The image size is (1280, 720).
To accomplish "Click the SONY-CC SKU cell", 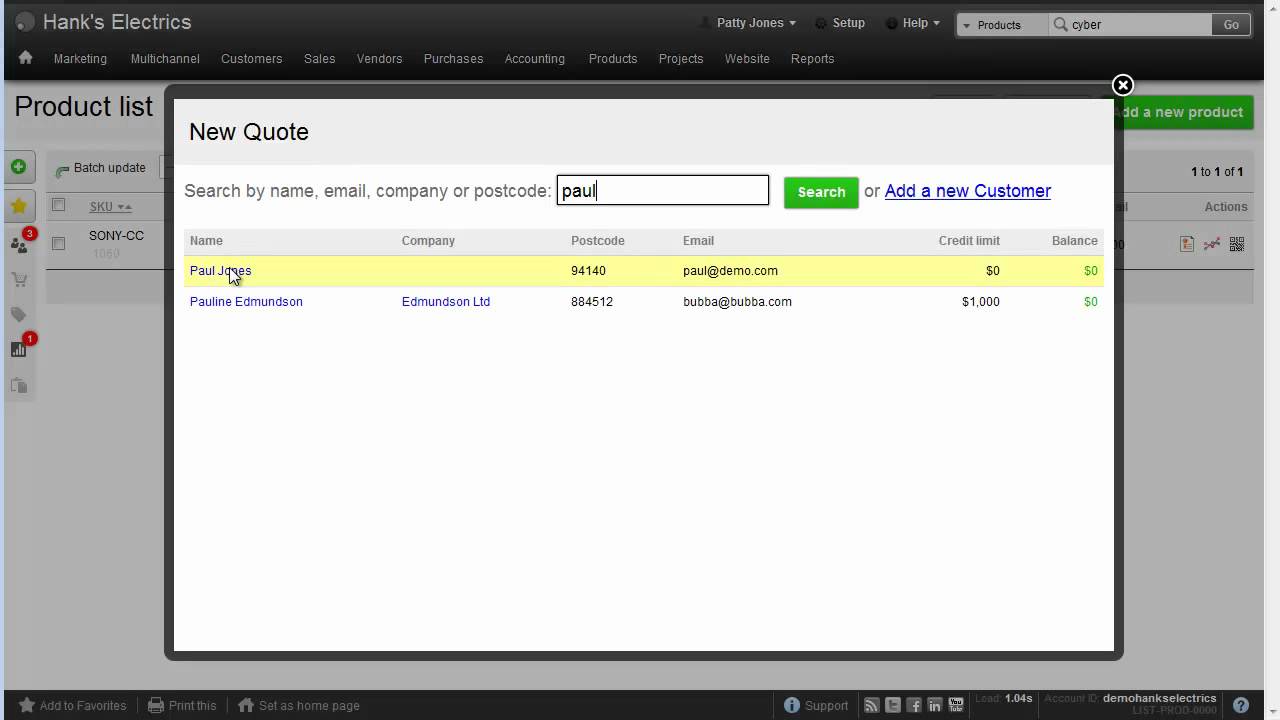I will (x=116, y=236).
